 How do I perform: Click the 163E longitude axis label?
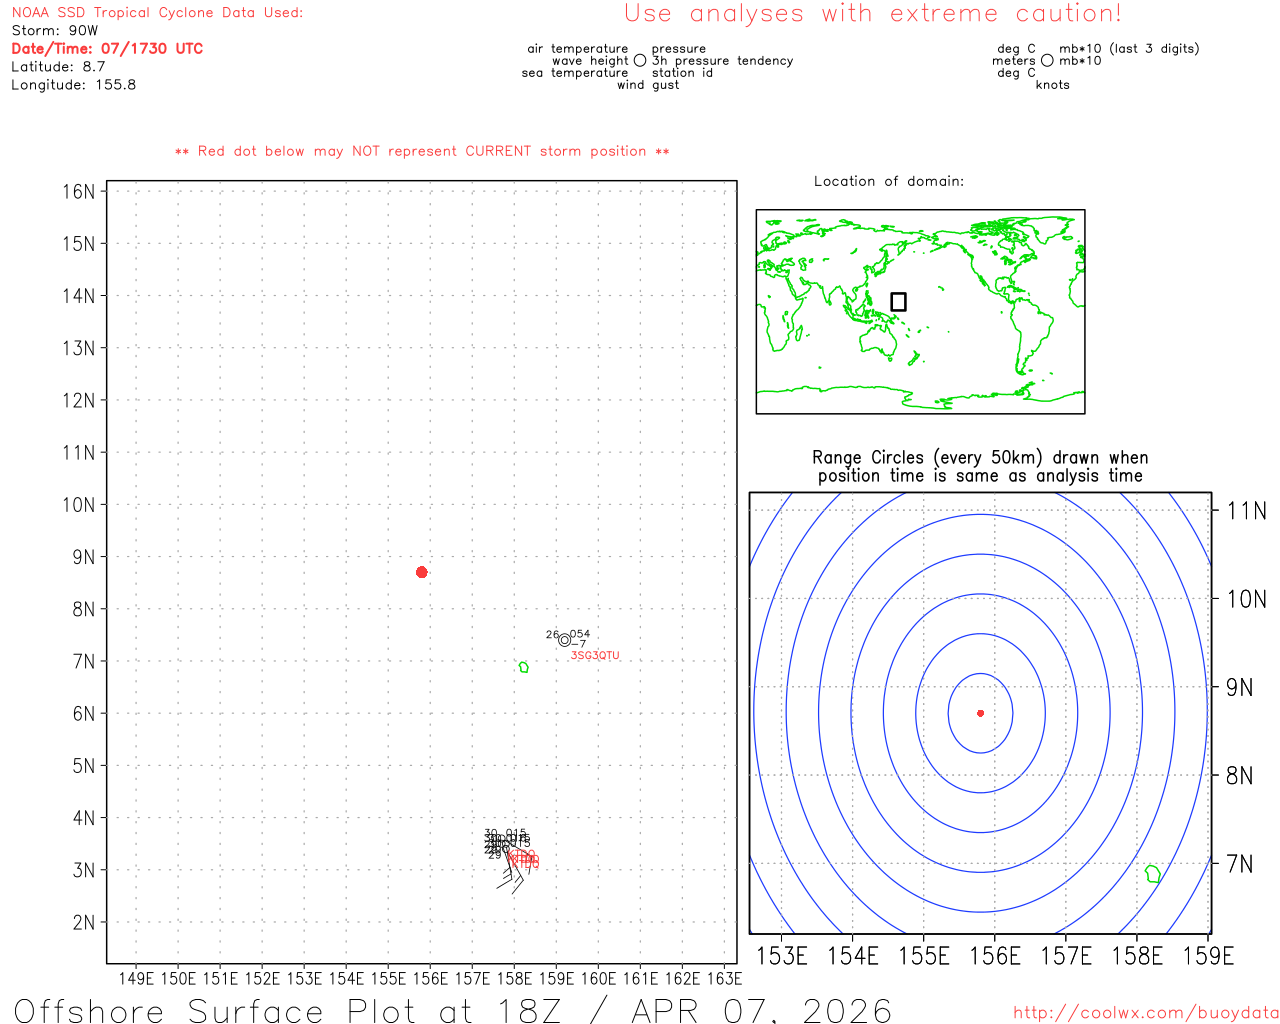[724, 978]
